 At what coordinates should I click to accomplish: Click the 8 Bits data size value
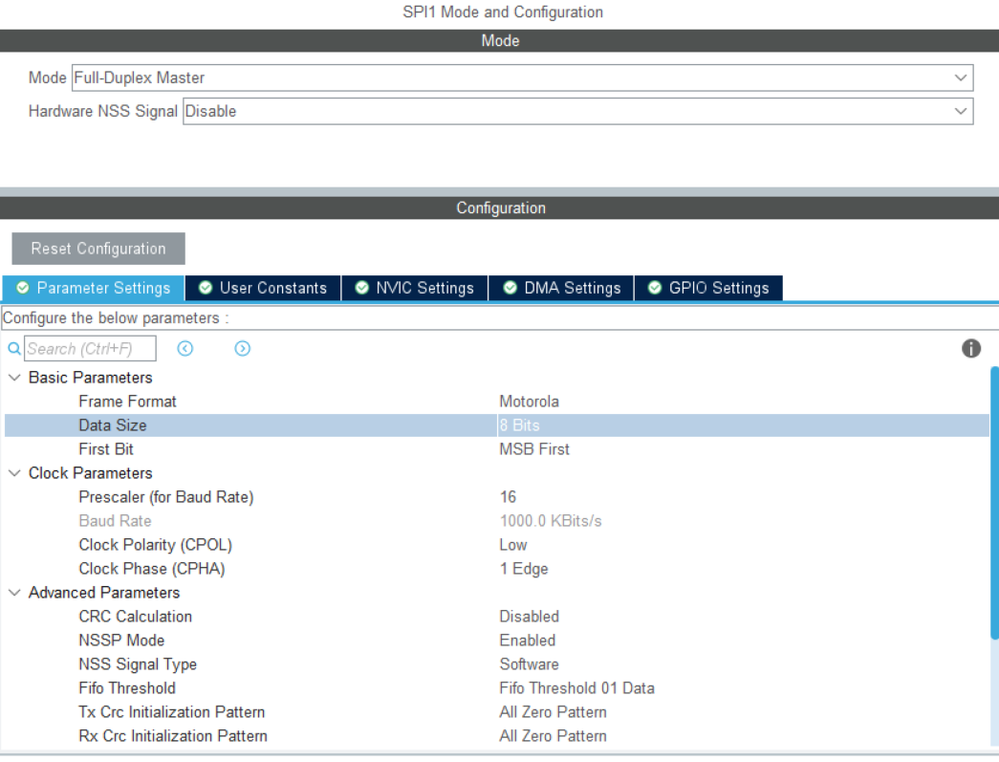tap(519, 426)
